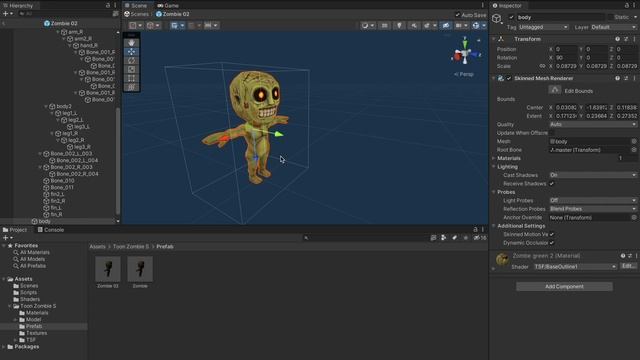Toggle scene lighting lightbulb icon

[x=399, y=25]
